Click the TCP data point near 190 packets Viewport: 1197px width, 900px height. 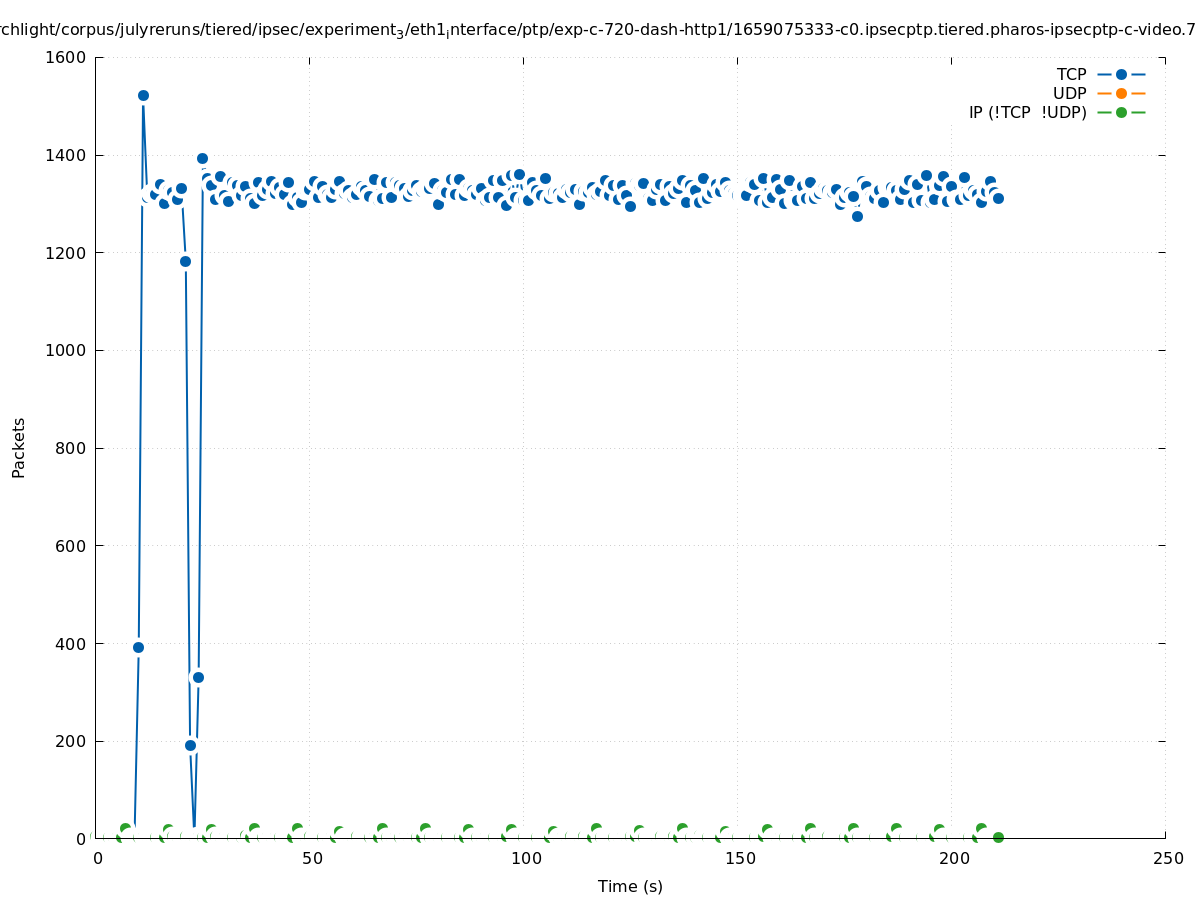(190, 745)
